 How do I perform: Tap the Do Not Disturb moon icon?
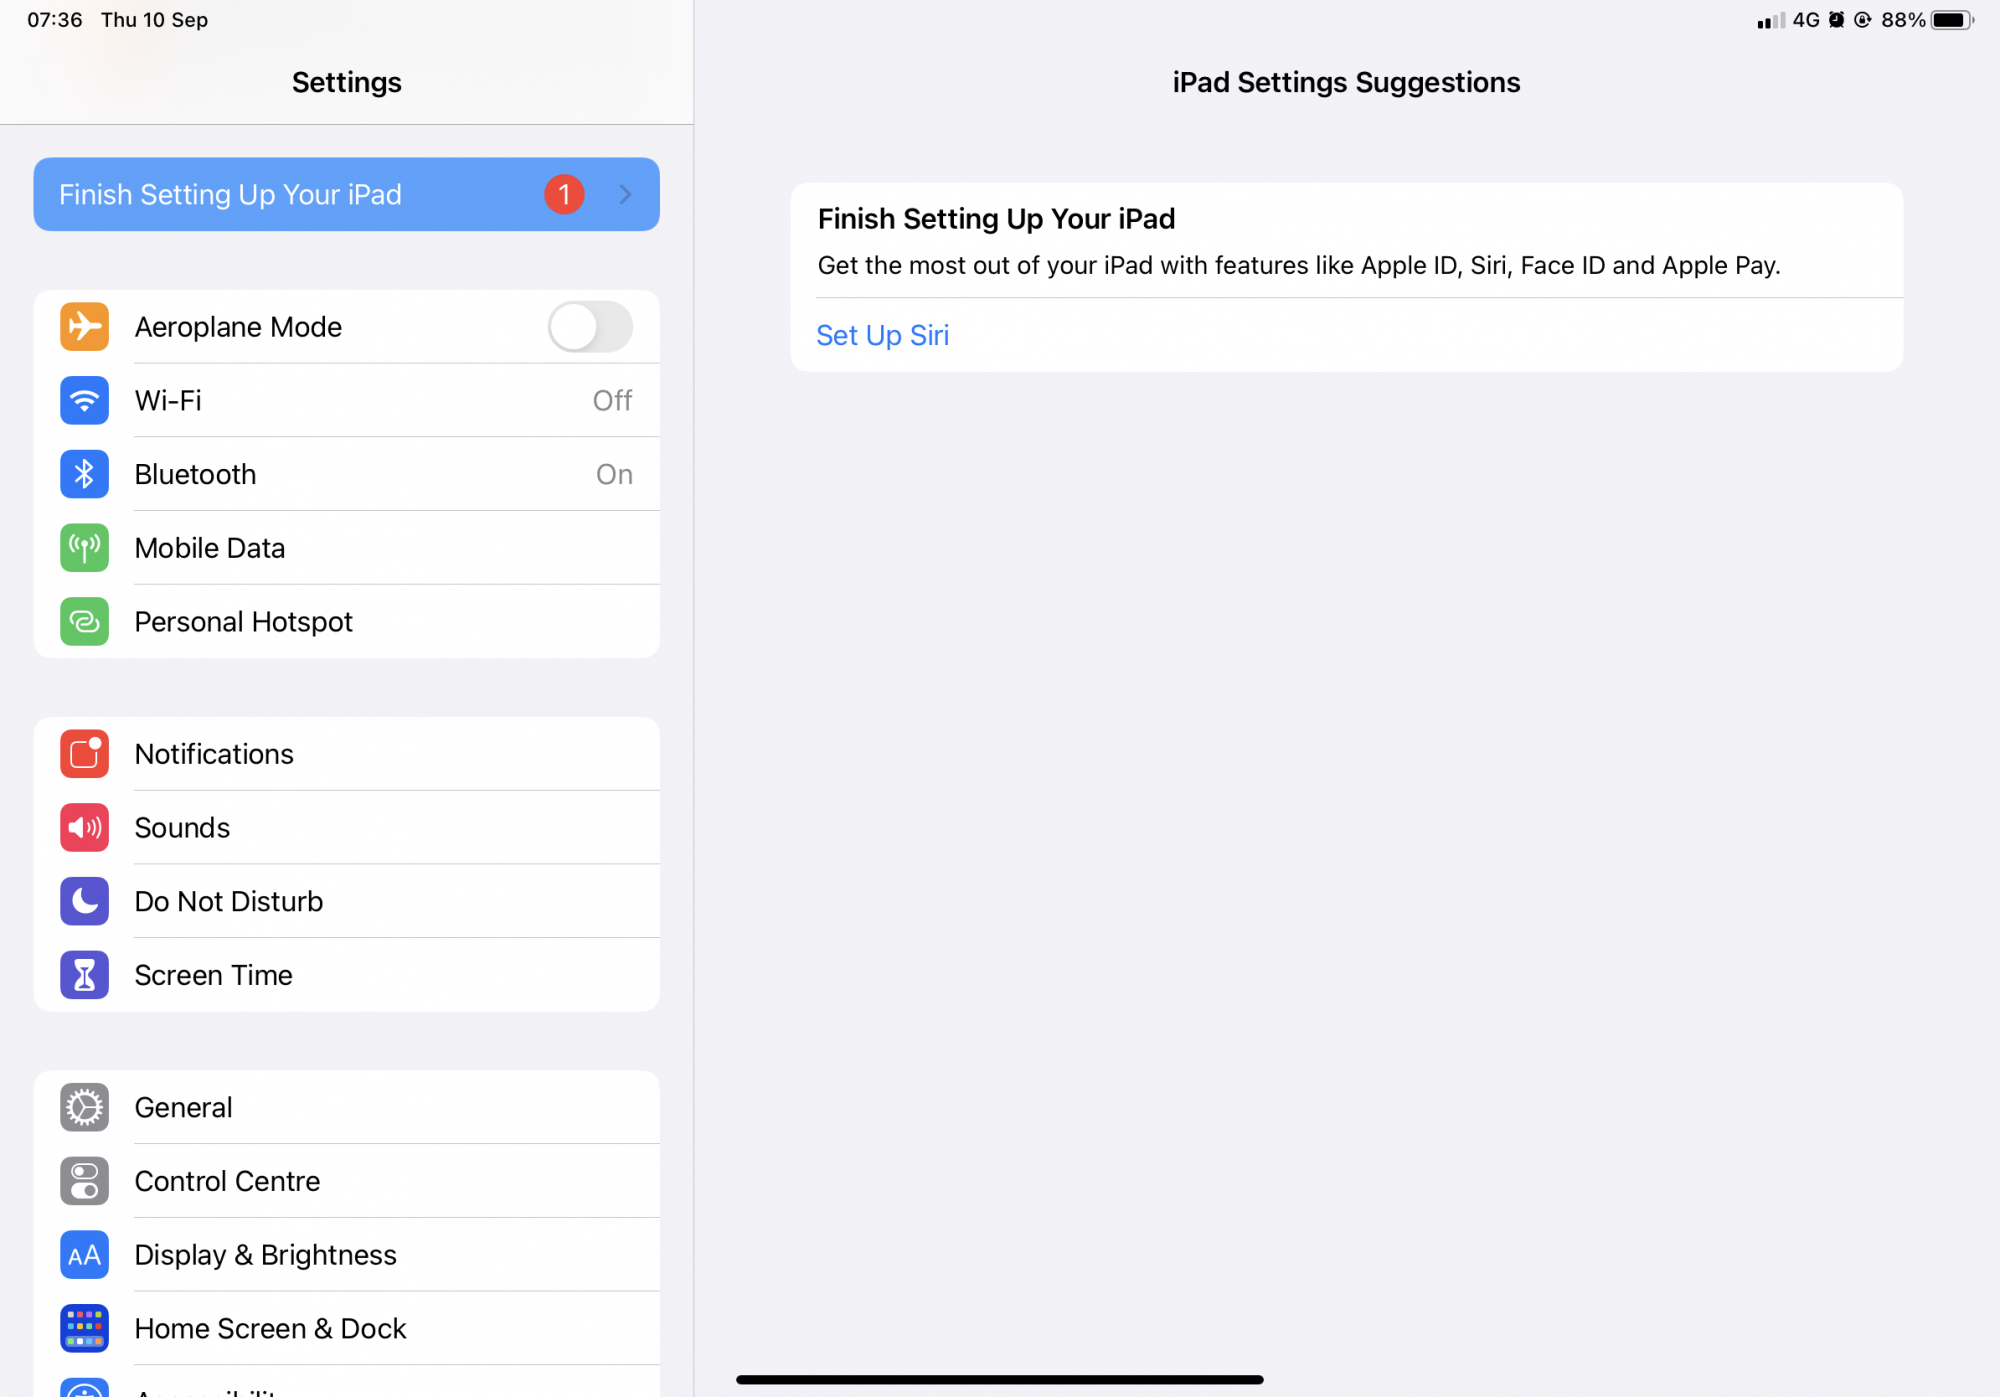pyautogui.click(x=84, y=901)
